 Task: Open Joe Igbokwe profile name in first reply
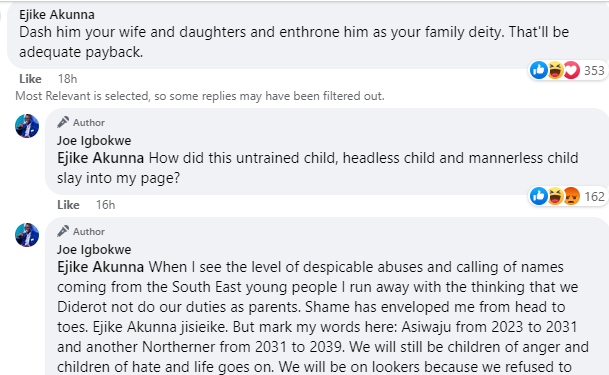click(x=94, y=141)
